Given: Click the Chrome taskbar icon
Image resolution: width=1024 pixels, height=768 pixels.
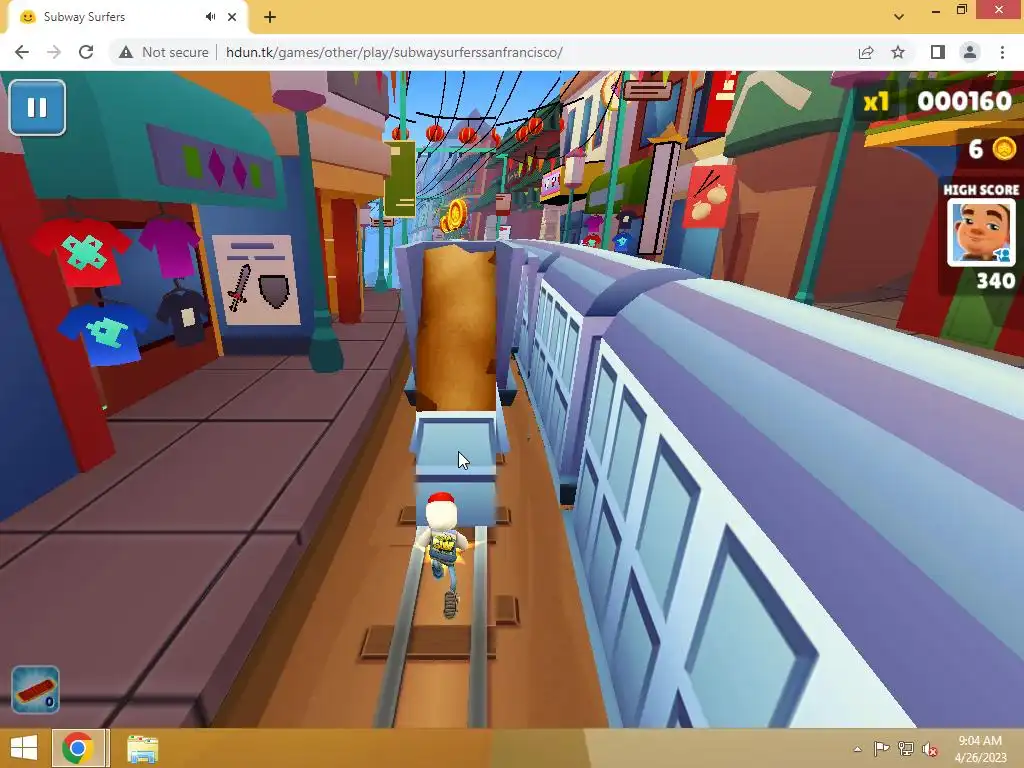Looking at the screenshot, I should [78, 748].
